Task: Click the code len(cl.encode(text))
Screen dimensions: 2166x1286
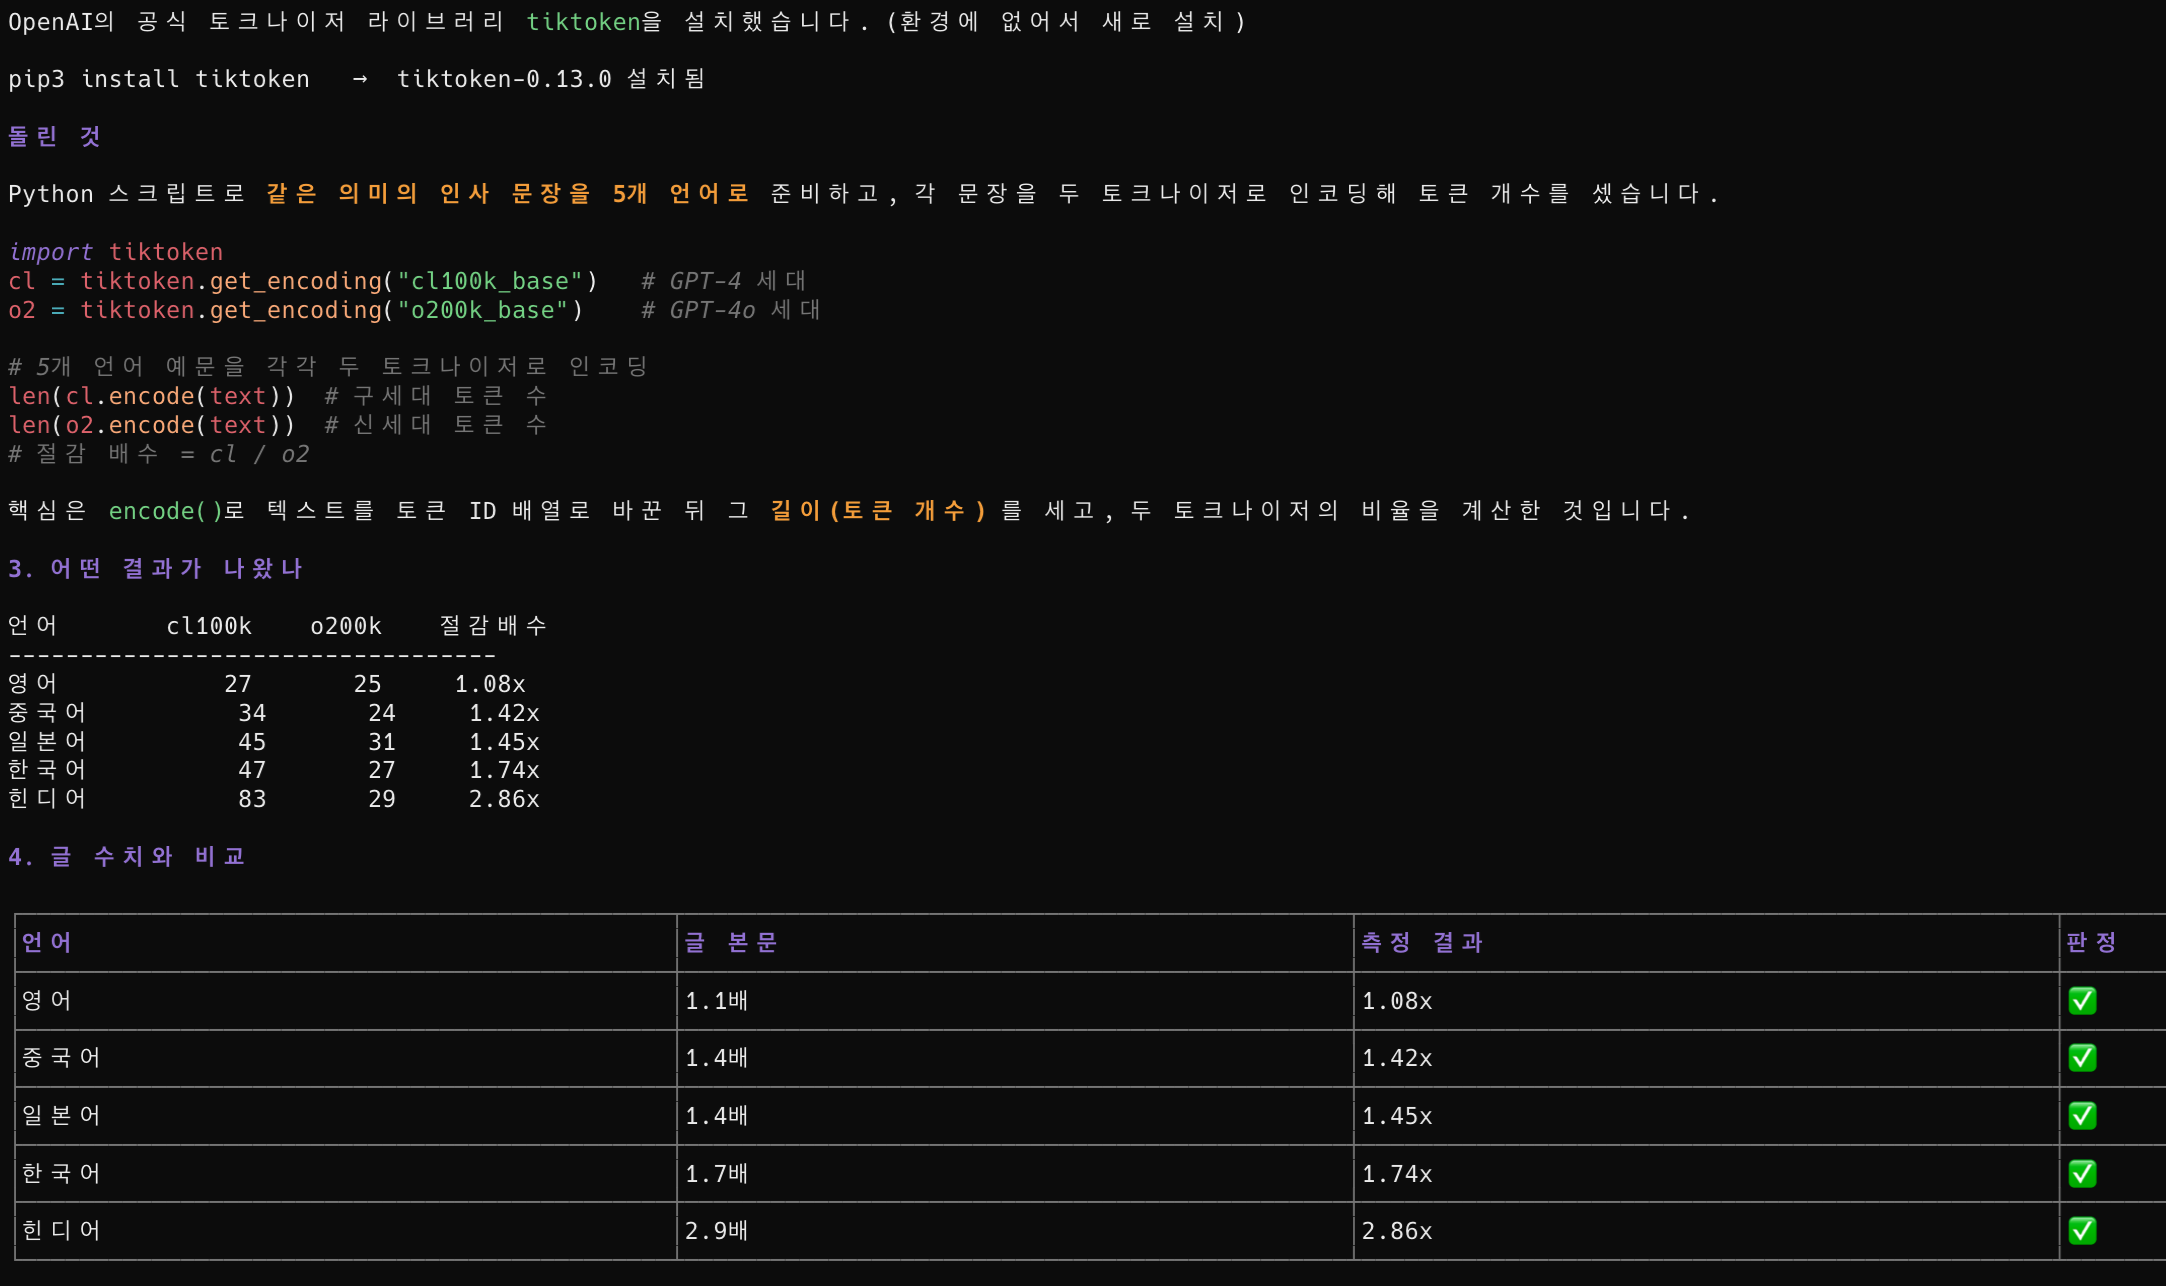Action: (151, 396)
